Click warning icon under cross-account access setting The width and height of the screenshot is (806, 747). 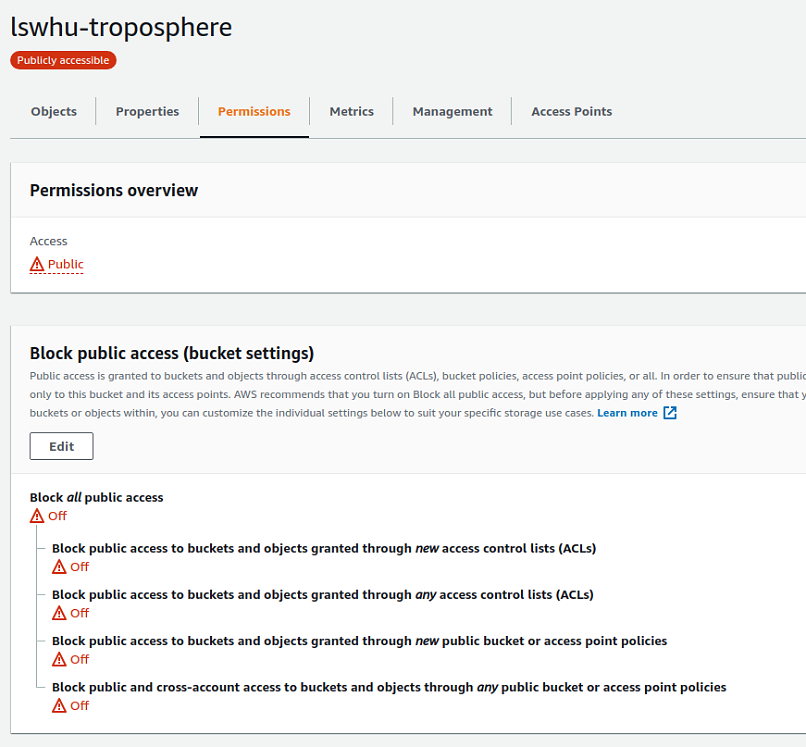59,705
